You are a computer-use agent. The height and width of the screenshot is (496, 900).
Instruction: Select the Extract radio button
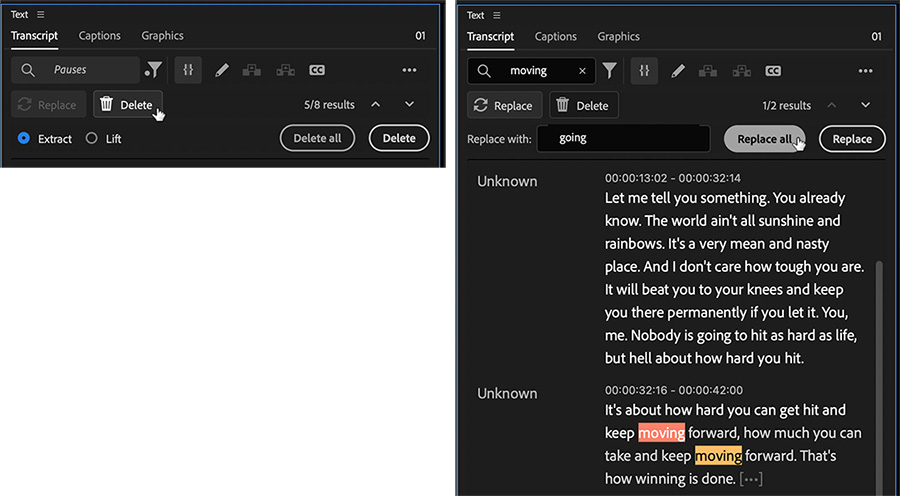tap(24, 138)
